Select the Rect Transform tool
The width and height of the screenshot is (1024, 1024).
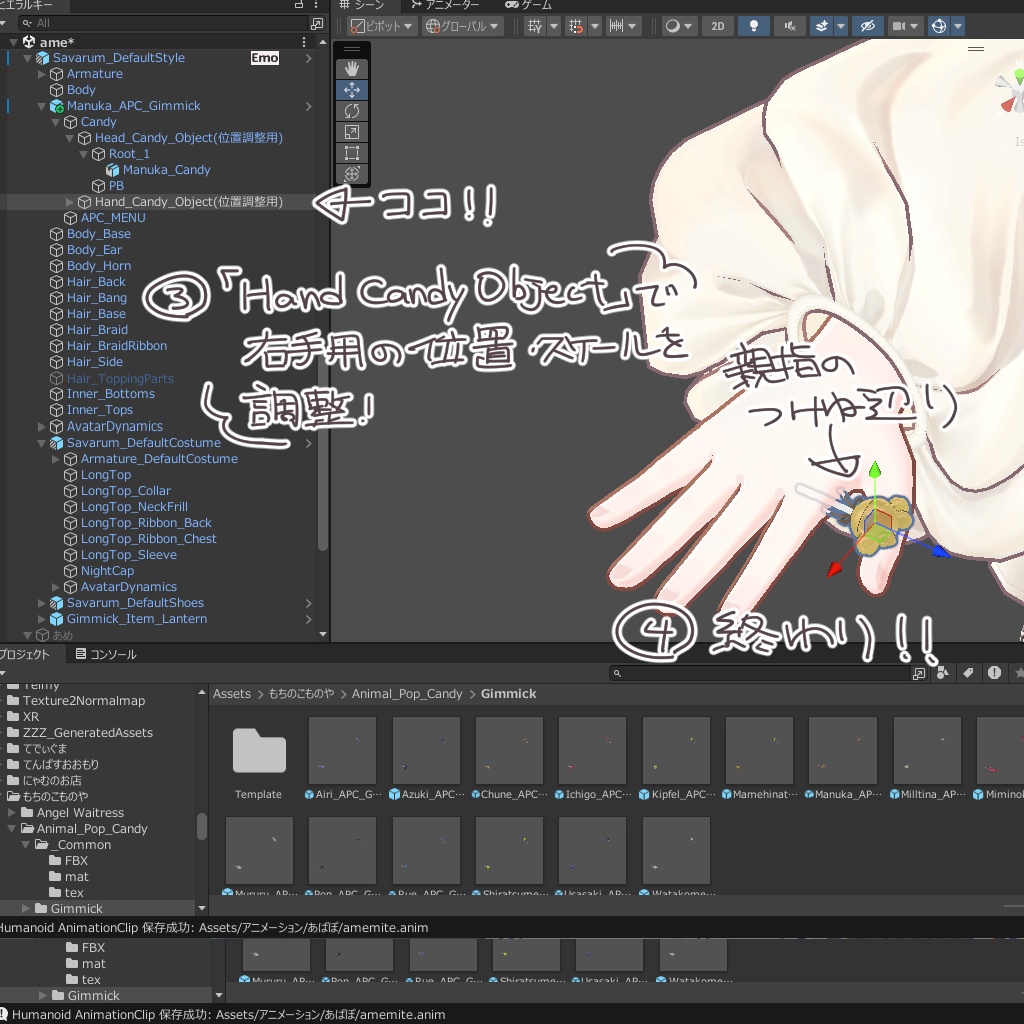[353, 153]
